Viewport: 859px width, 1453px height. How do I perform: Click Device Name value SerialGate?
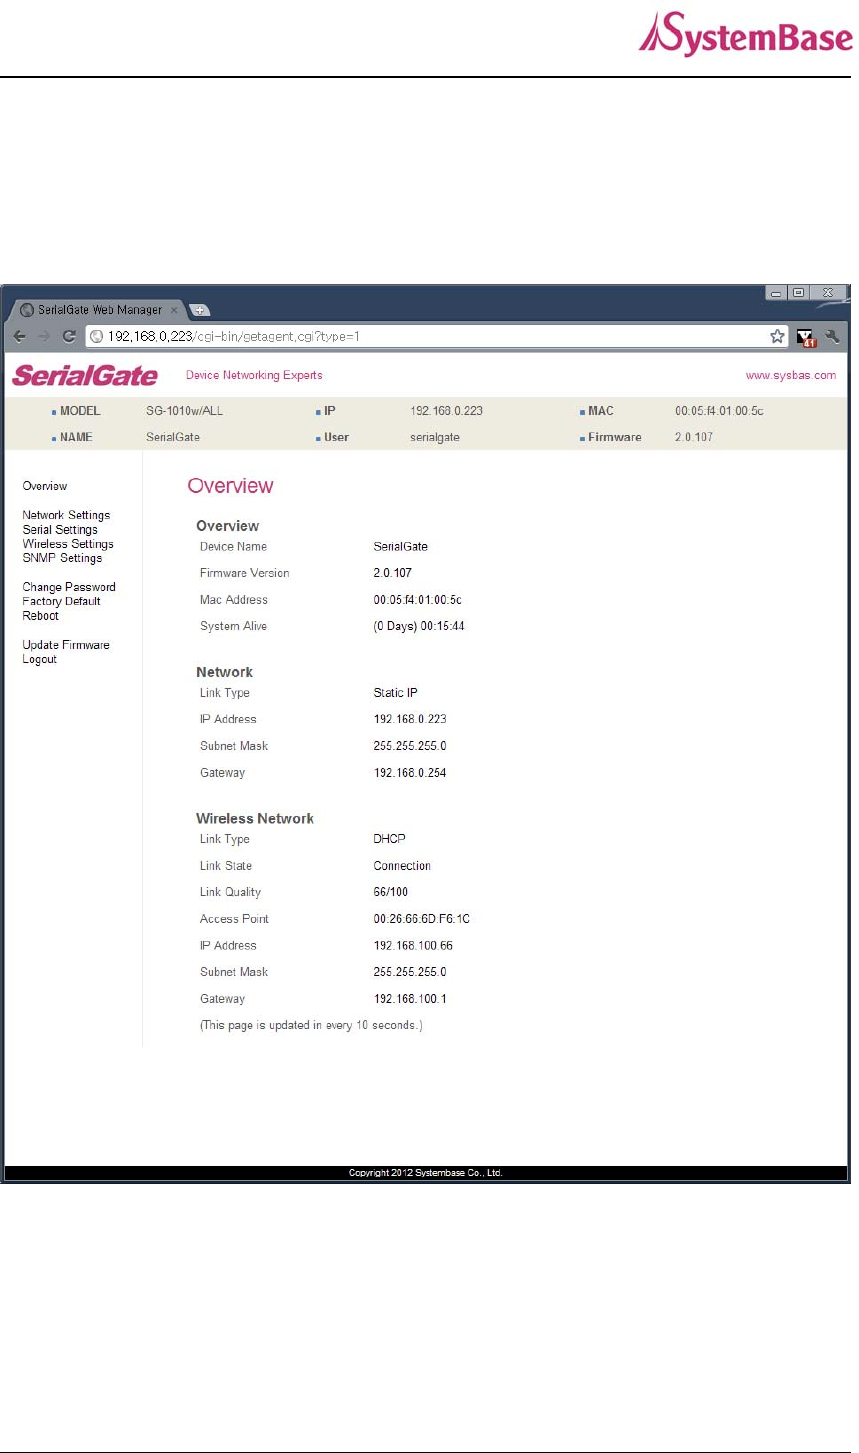pos(400,547)
